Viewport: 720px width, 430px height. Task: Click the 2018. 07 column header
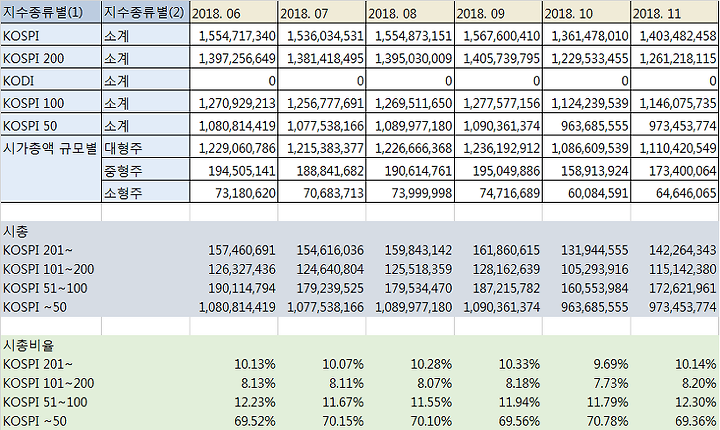(x=322, y=12)
